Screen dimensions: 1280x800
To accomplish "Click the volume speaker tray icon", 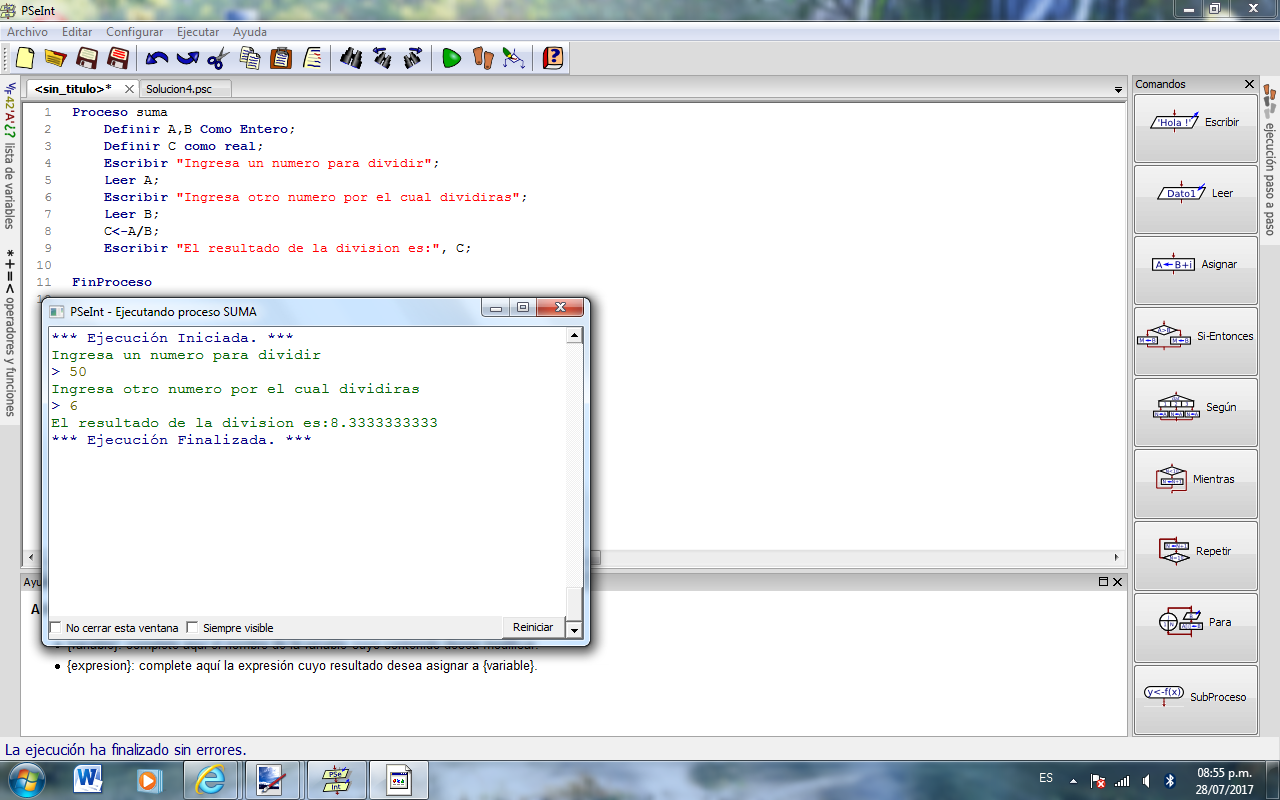I will coord(1145,780).
